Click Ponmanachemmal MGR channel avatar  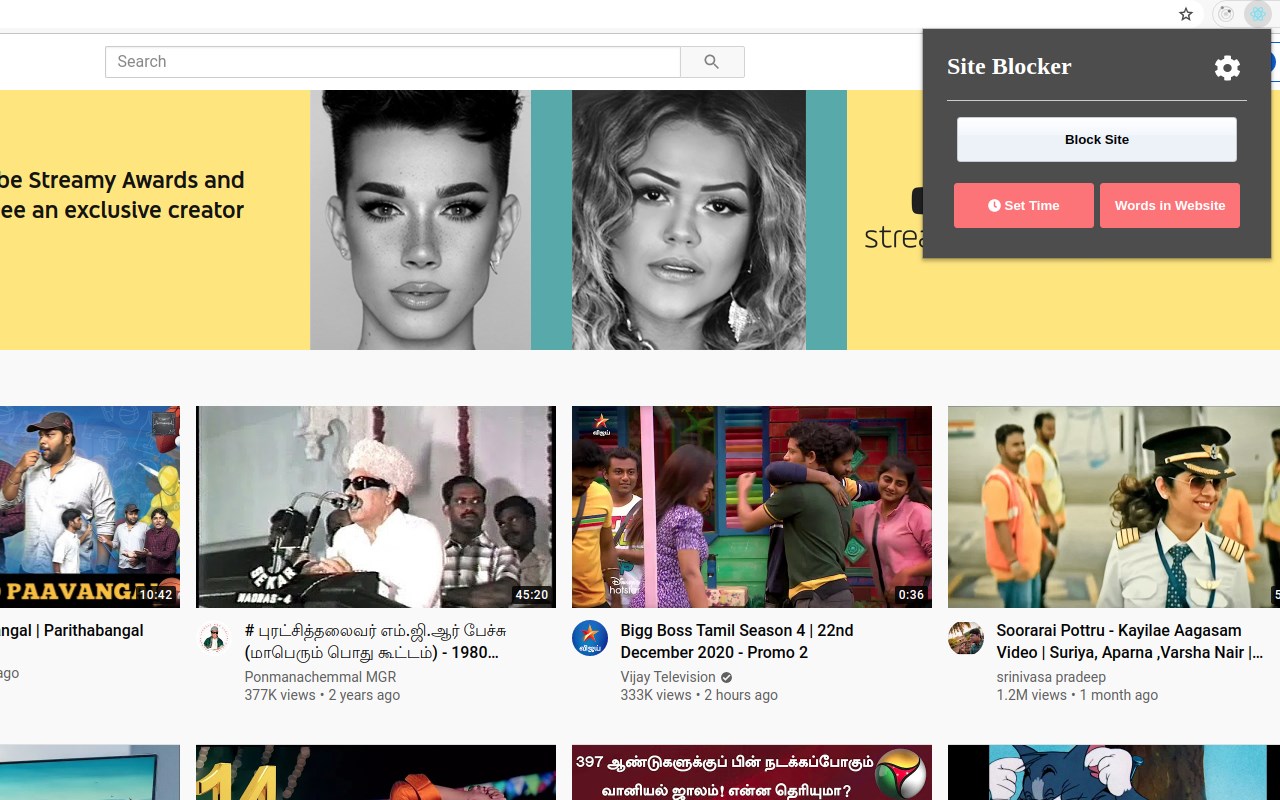click(214, 638)
